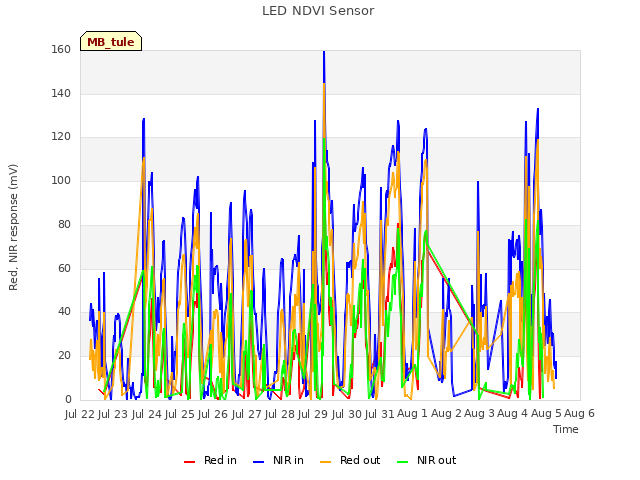Click the x-axis date label Jul 31
Viewport: 640px width, 480px height.
(380, 414)
